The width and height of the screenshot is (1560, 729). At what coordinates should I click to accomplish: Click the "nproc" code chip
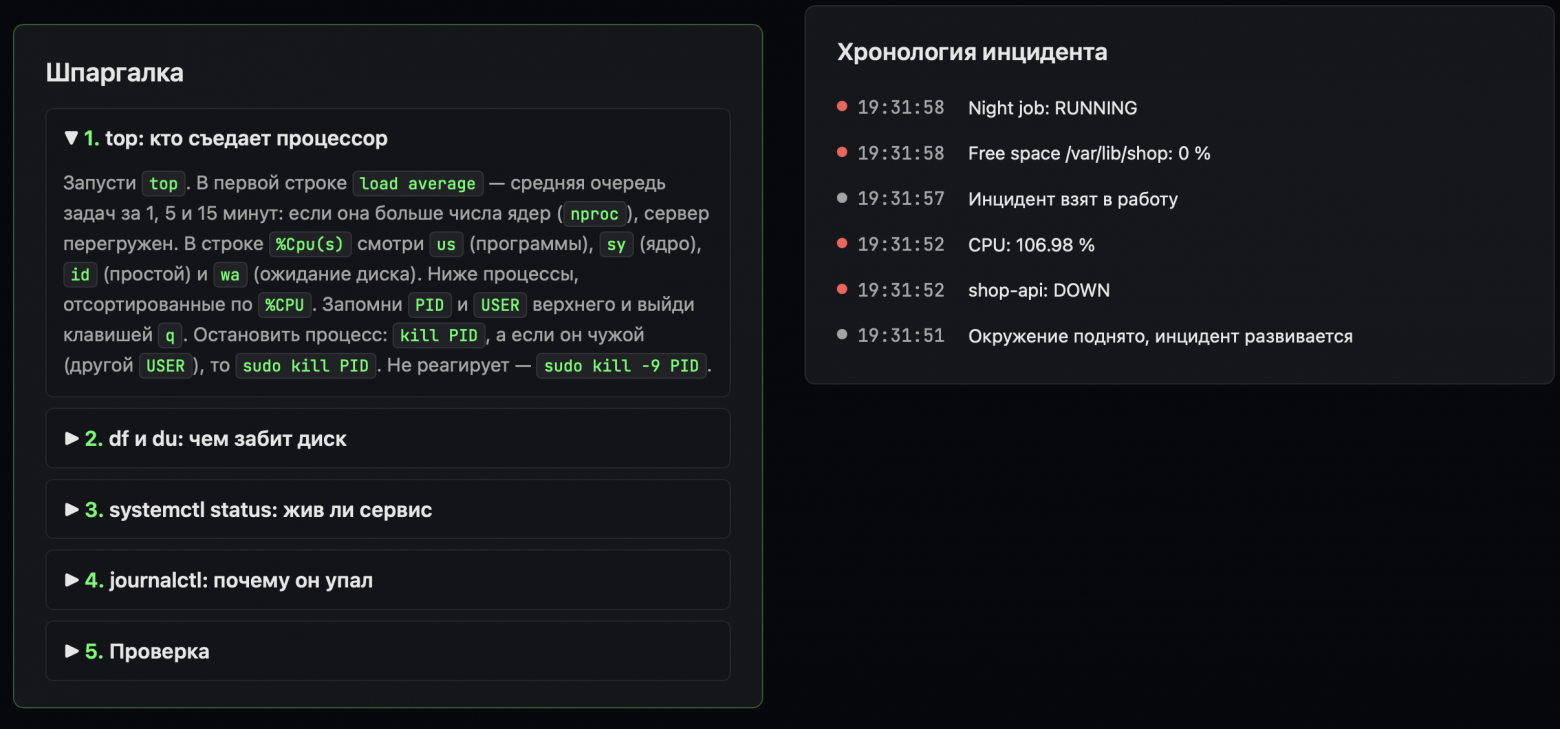(x=594, y=214)
